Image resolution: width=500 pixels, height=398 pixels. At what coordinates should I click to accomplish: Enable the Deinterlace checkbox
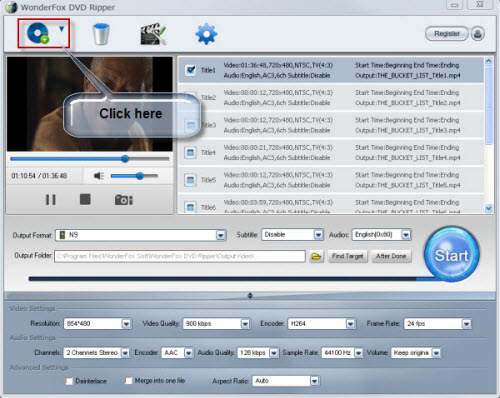[69, 381]
